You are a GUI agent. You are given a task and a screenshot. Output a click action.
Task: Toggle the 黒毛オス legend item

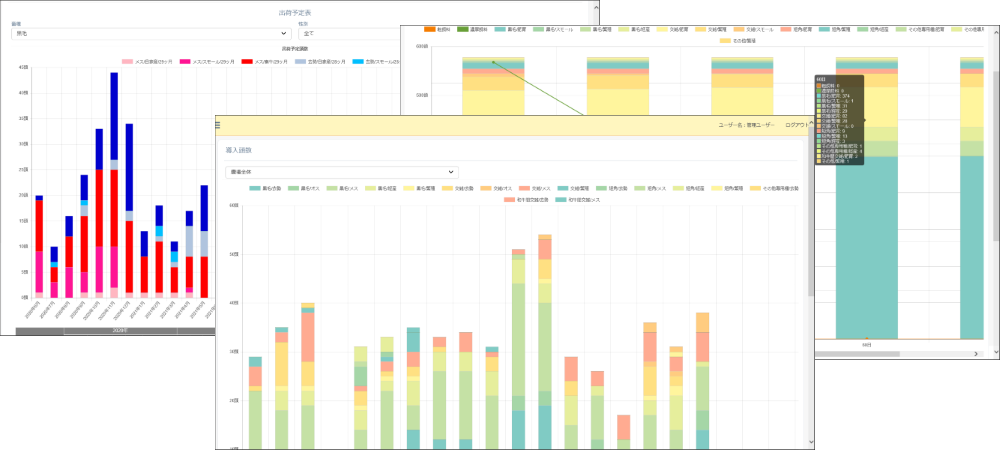click(304, 188)
